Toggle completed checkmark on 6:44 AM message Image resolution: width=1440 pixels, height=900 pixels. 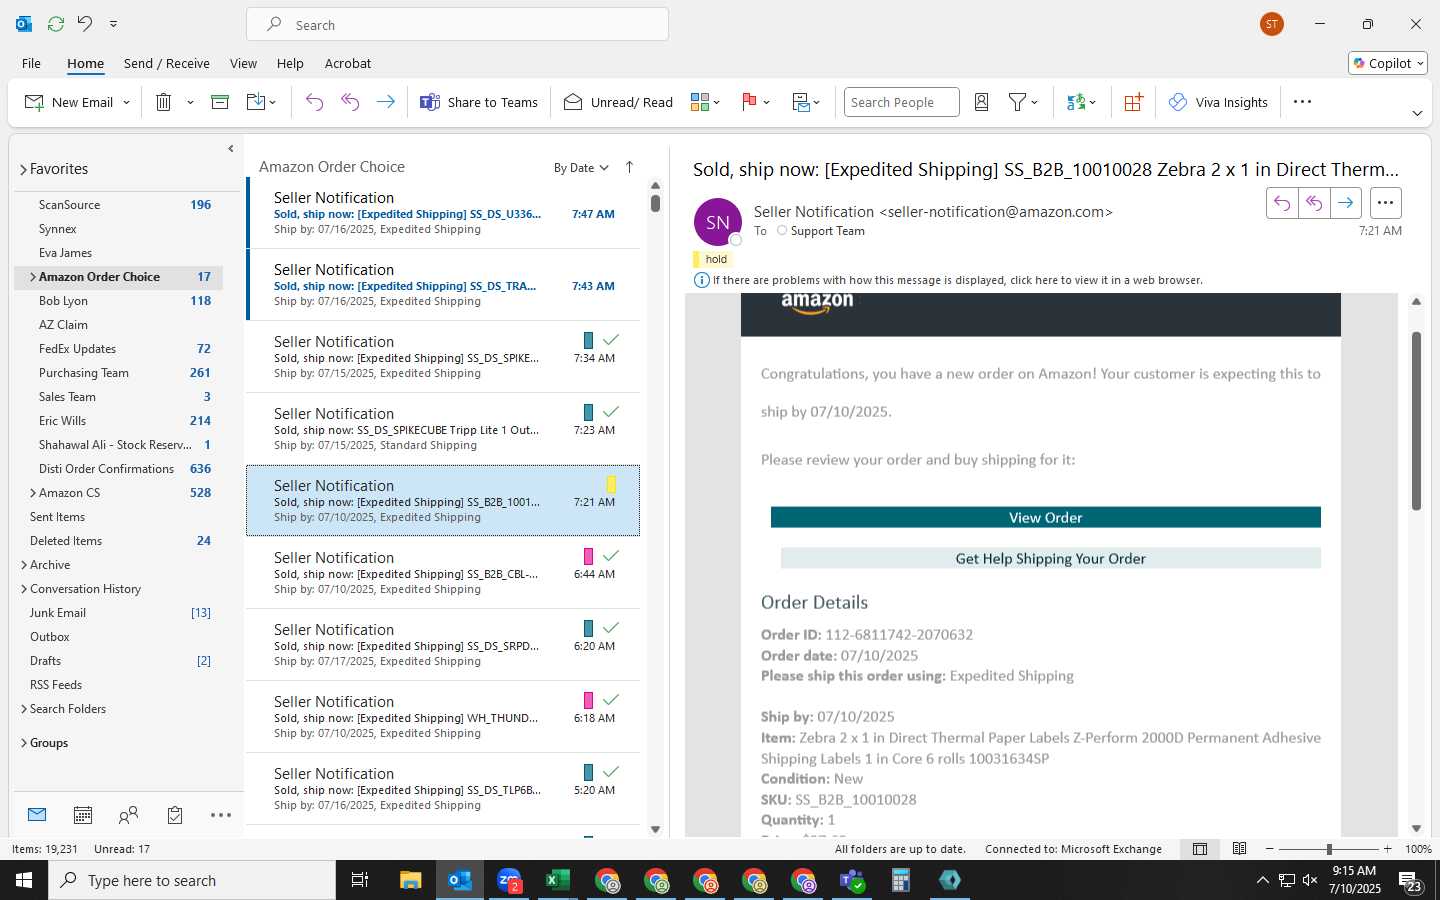[x=611, y=556]
